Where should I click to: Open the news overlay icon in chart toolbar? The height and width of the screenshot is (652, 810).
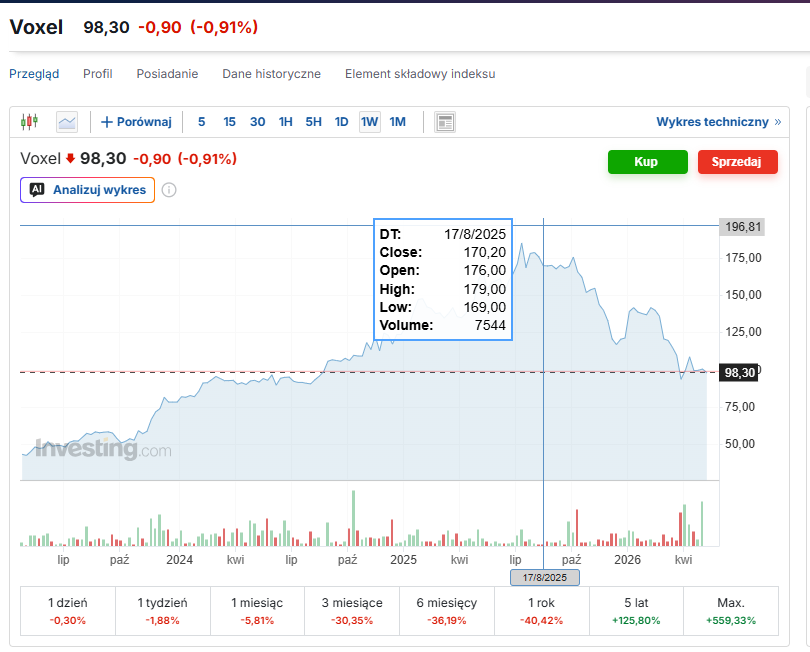(445, 122)
